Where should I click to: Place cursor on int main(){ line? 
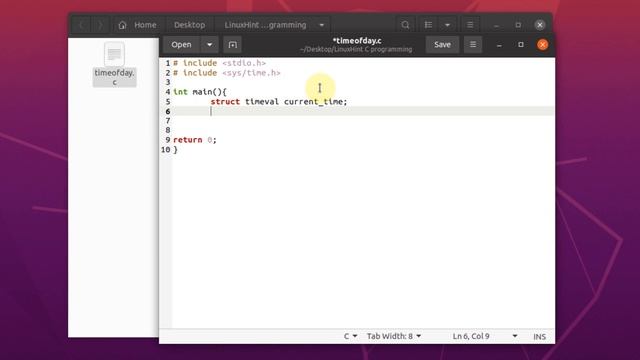200,92
